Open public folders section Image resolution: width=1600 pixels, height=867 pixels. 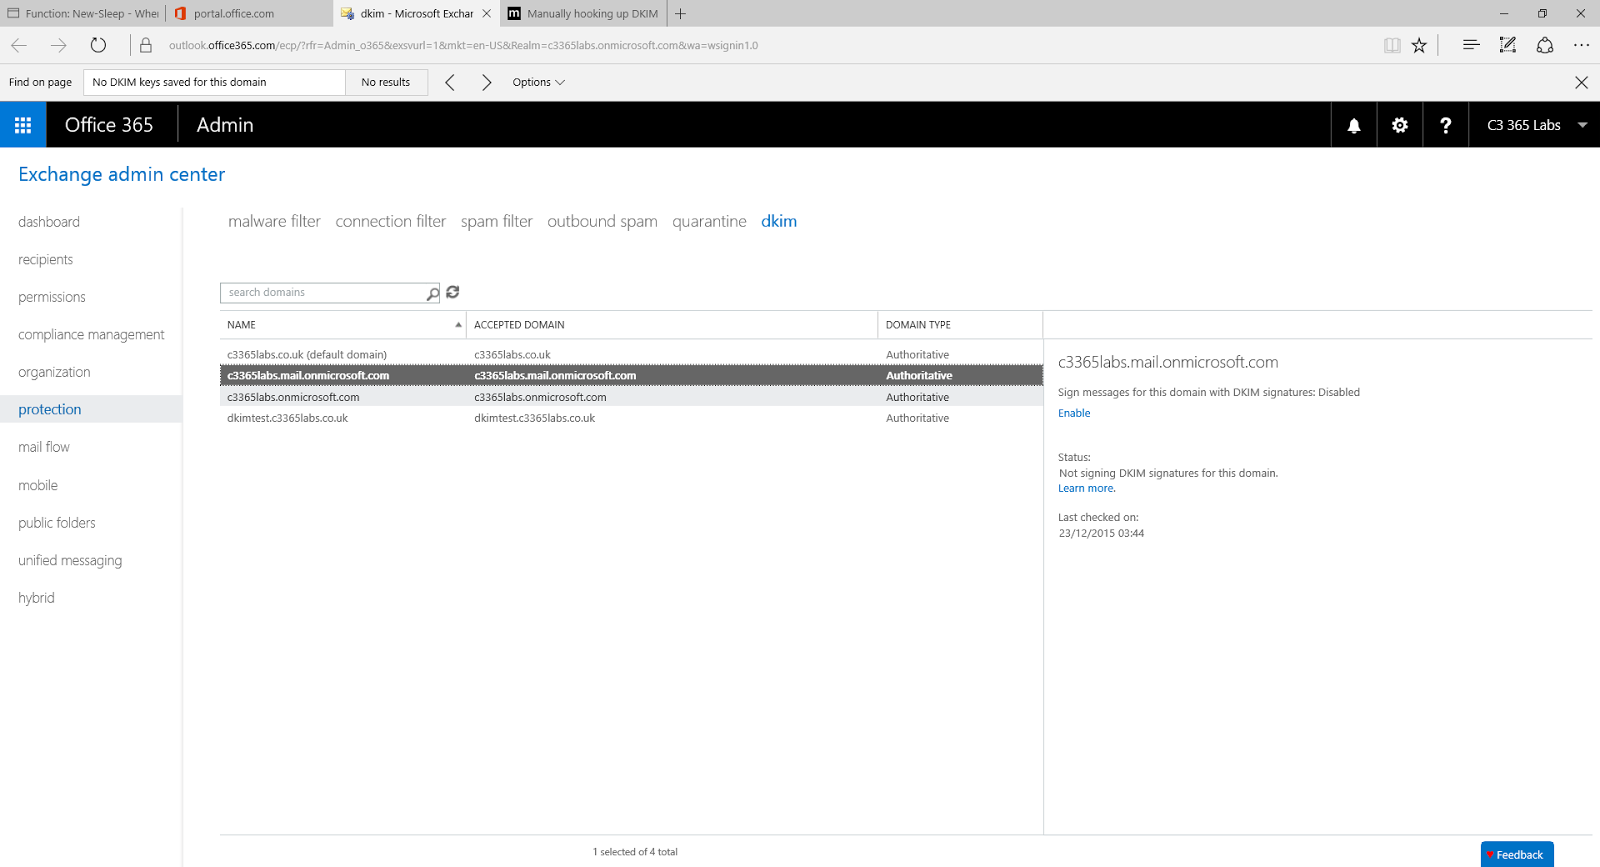[x=57, y=523]
